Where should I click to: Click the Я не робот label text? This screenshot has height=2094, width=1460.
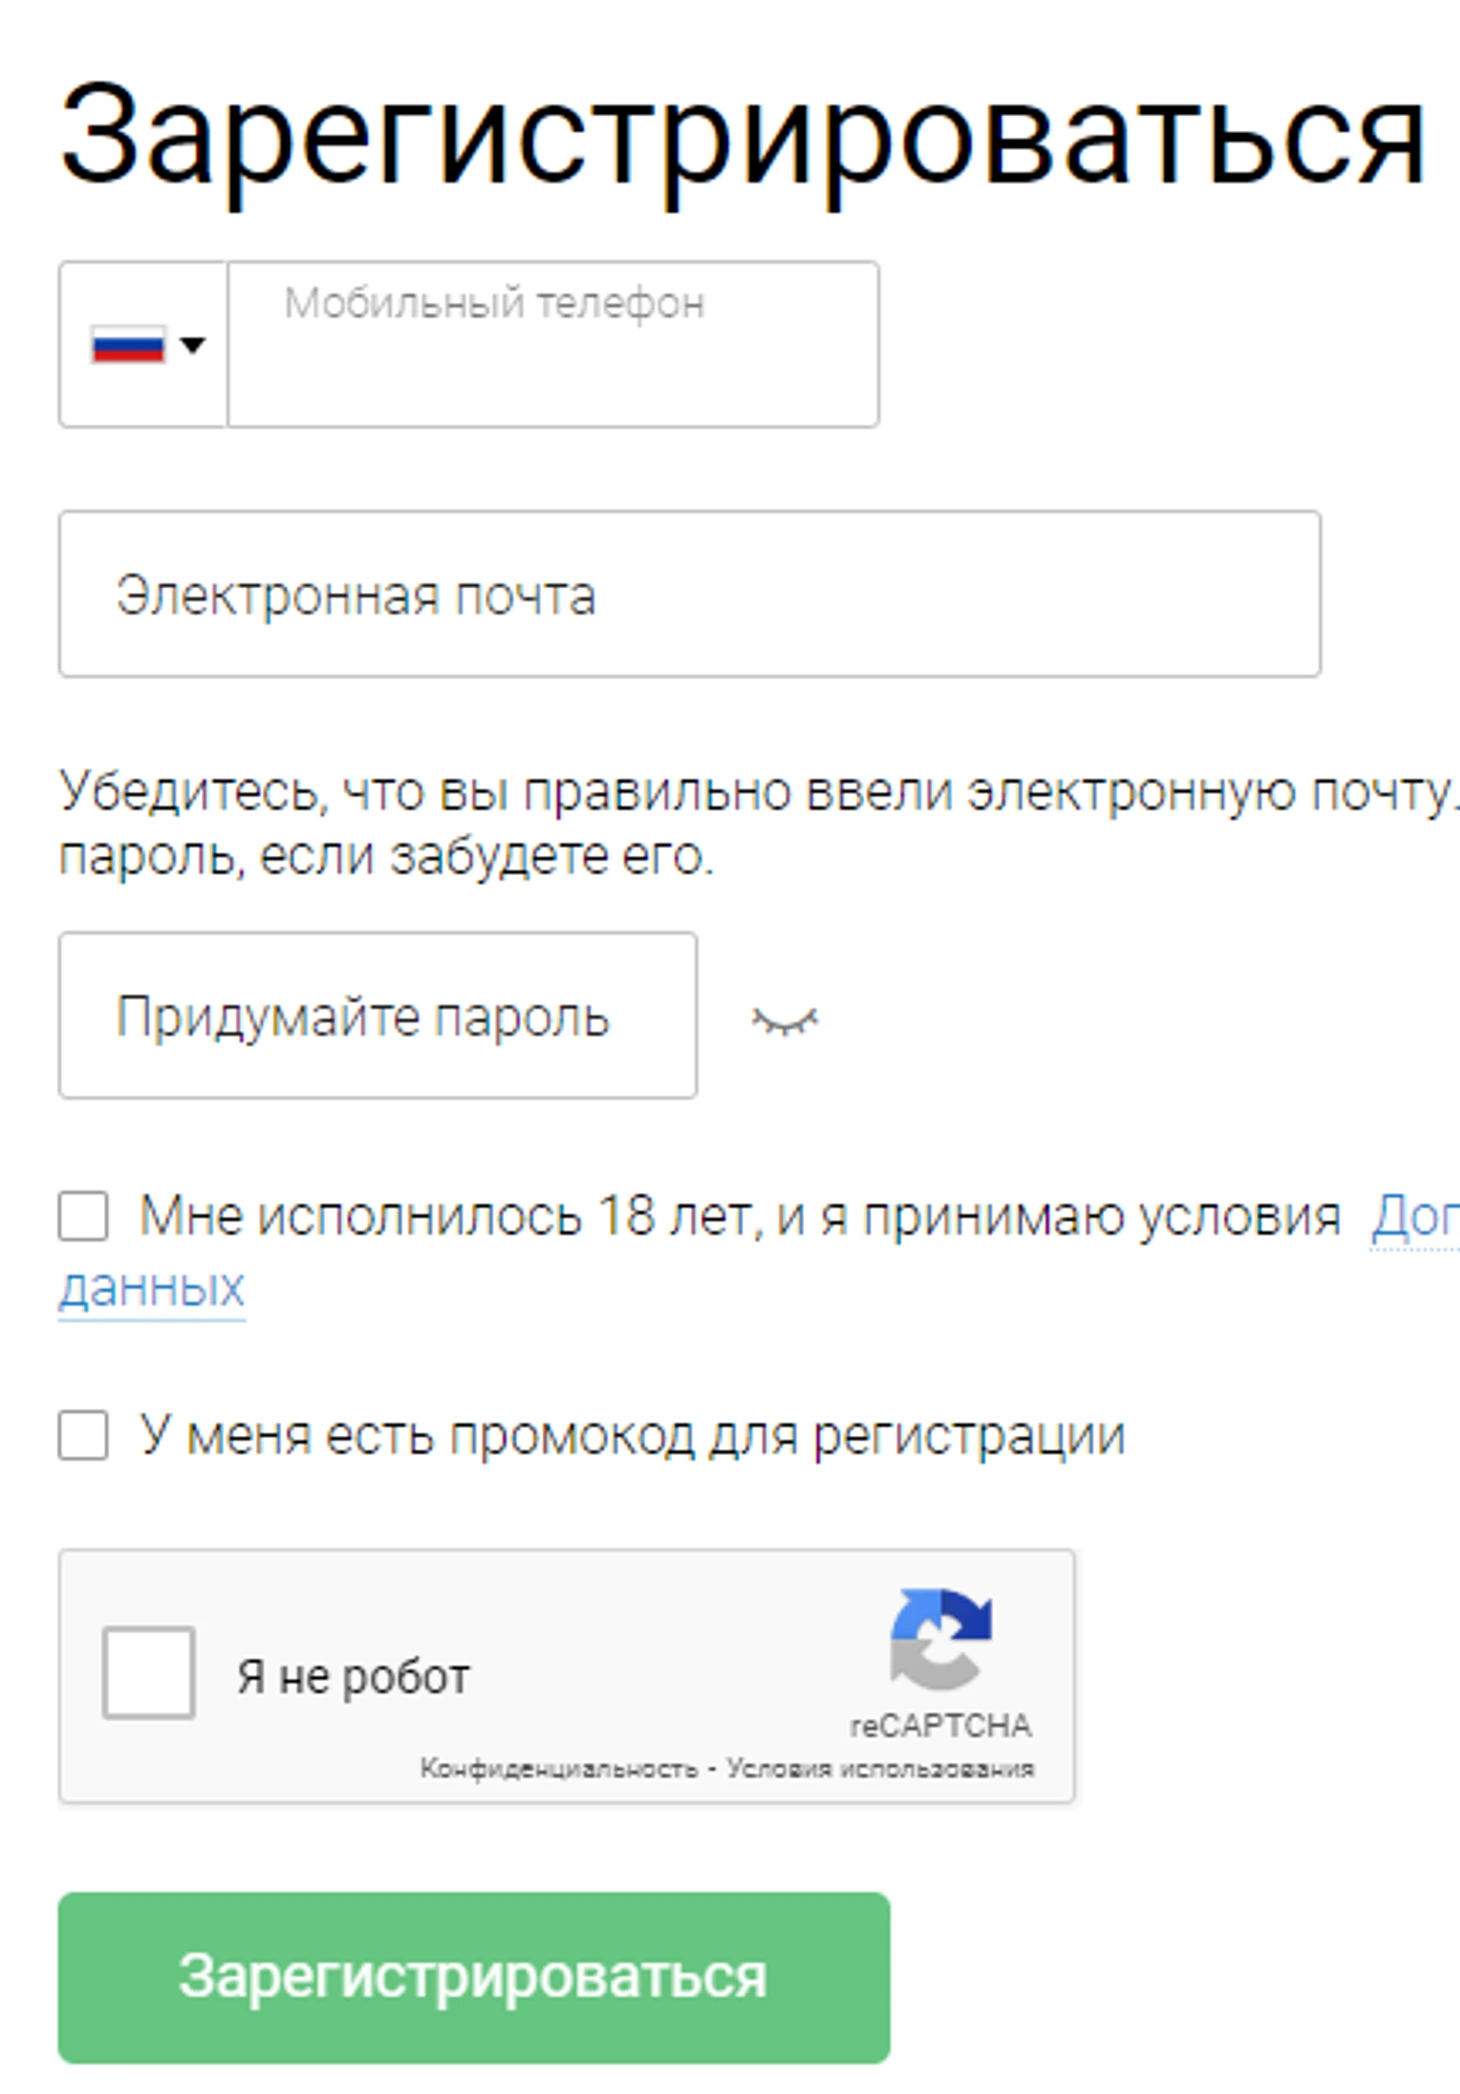pos(353,1677)
